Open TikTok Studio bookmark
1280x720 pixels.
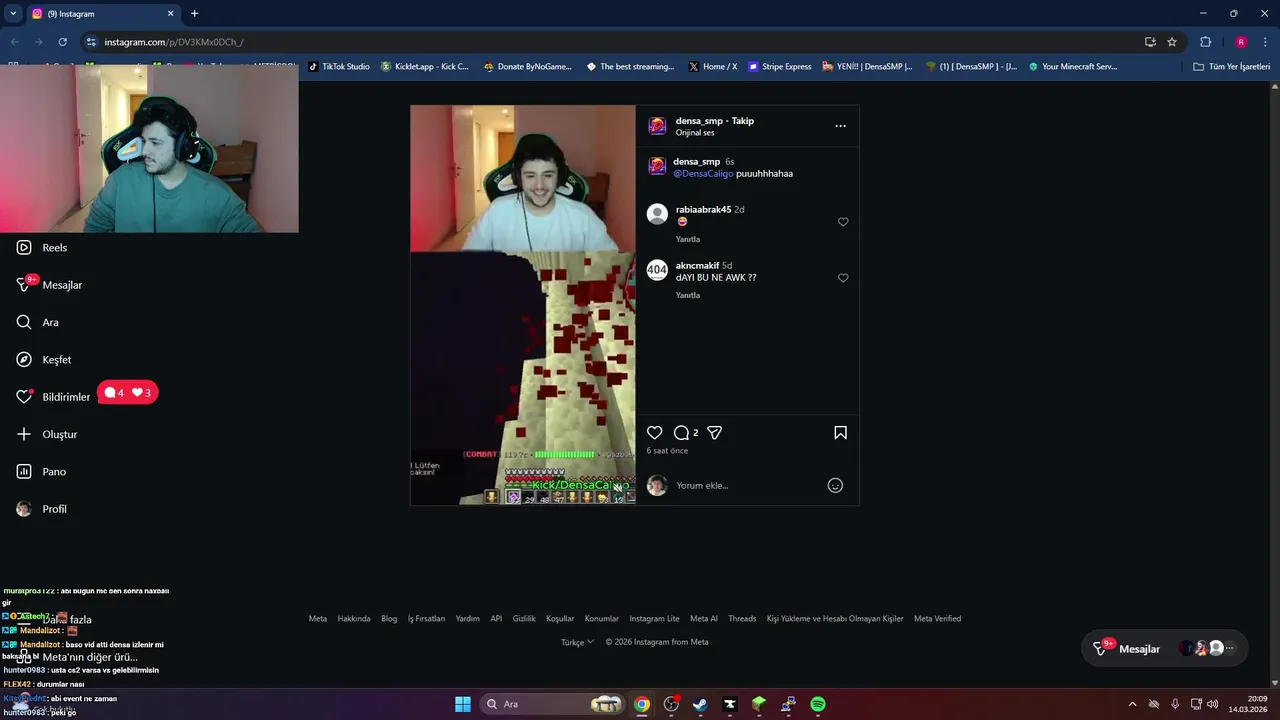click(x=339, y=67)
